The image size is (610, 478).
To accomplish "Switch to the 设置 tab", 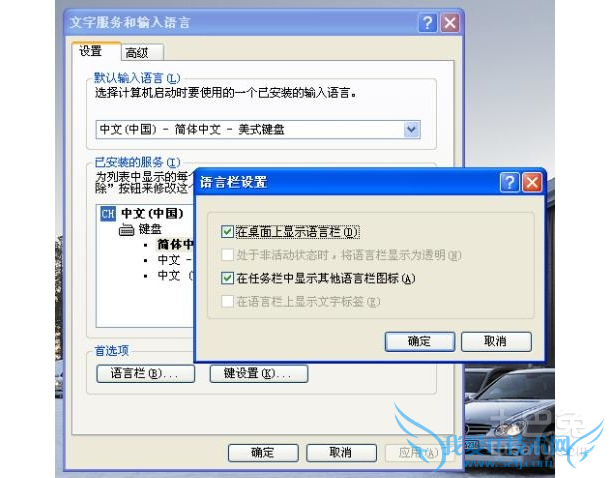I will (96, 51).
